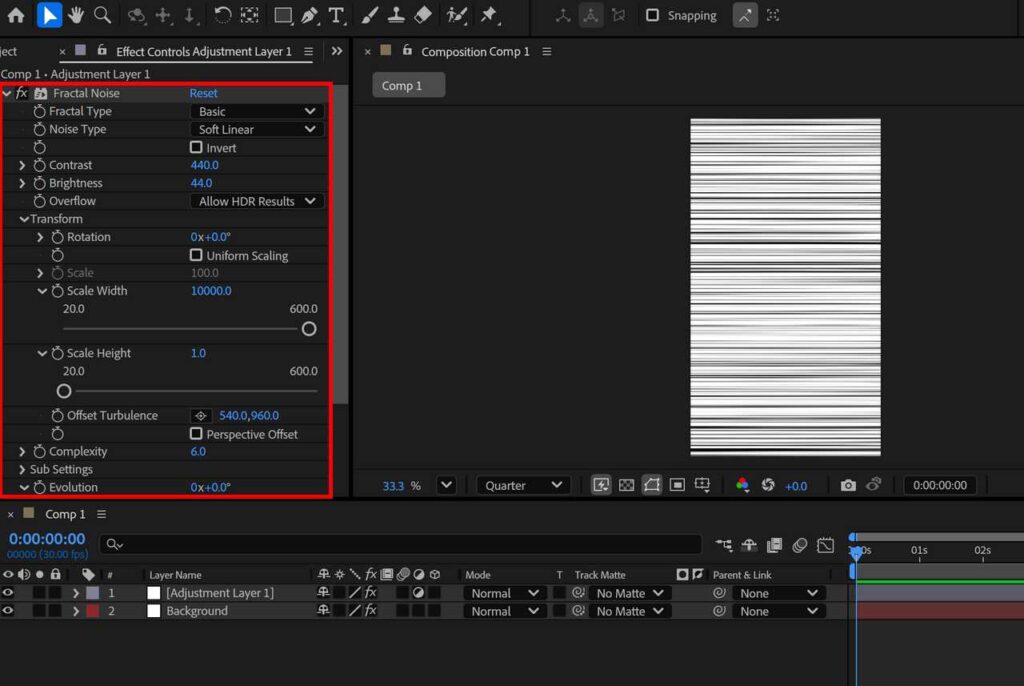Go to the Home screen icon
This screenshot has height=686, width=1024.
16,15
